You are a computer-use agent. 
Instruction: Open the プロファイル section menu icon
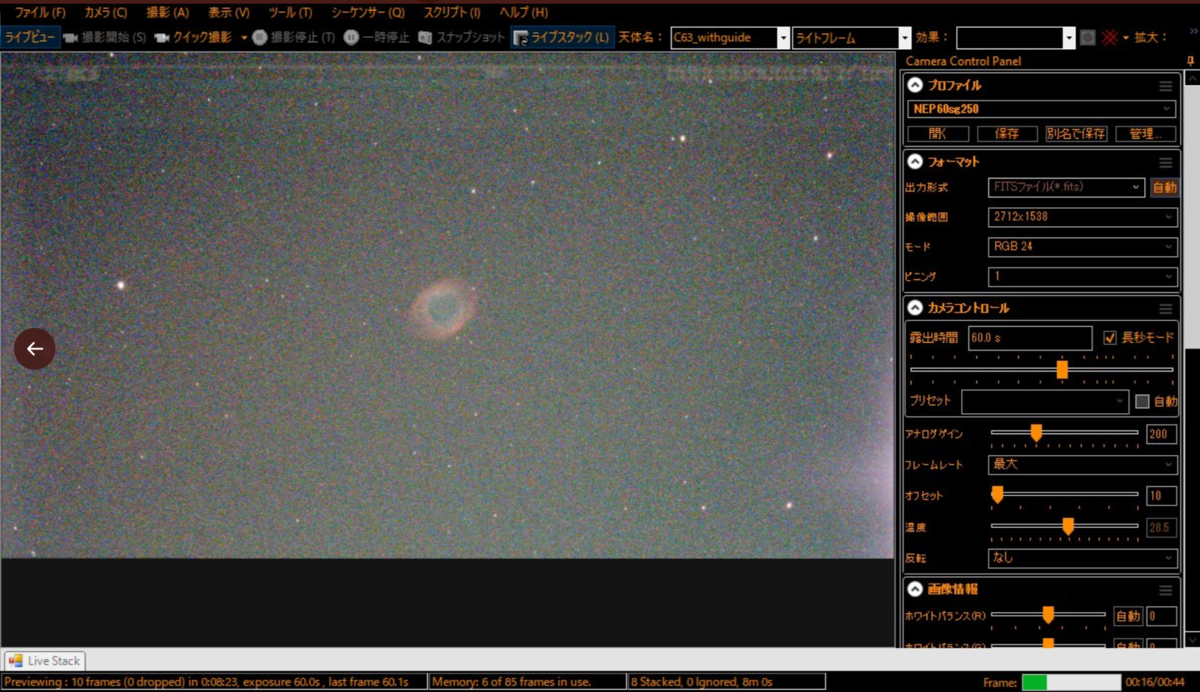(1165, 86)
